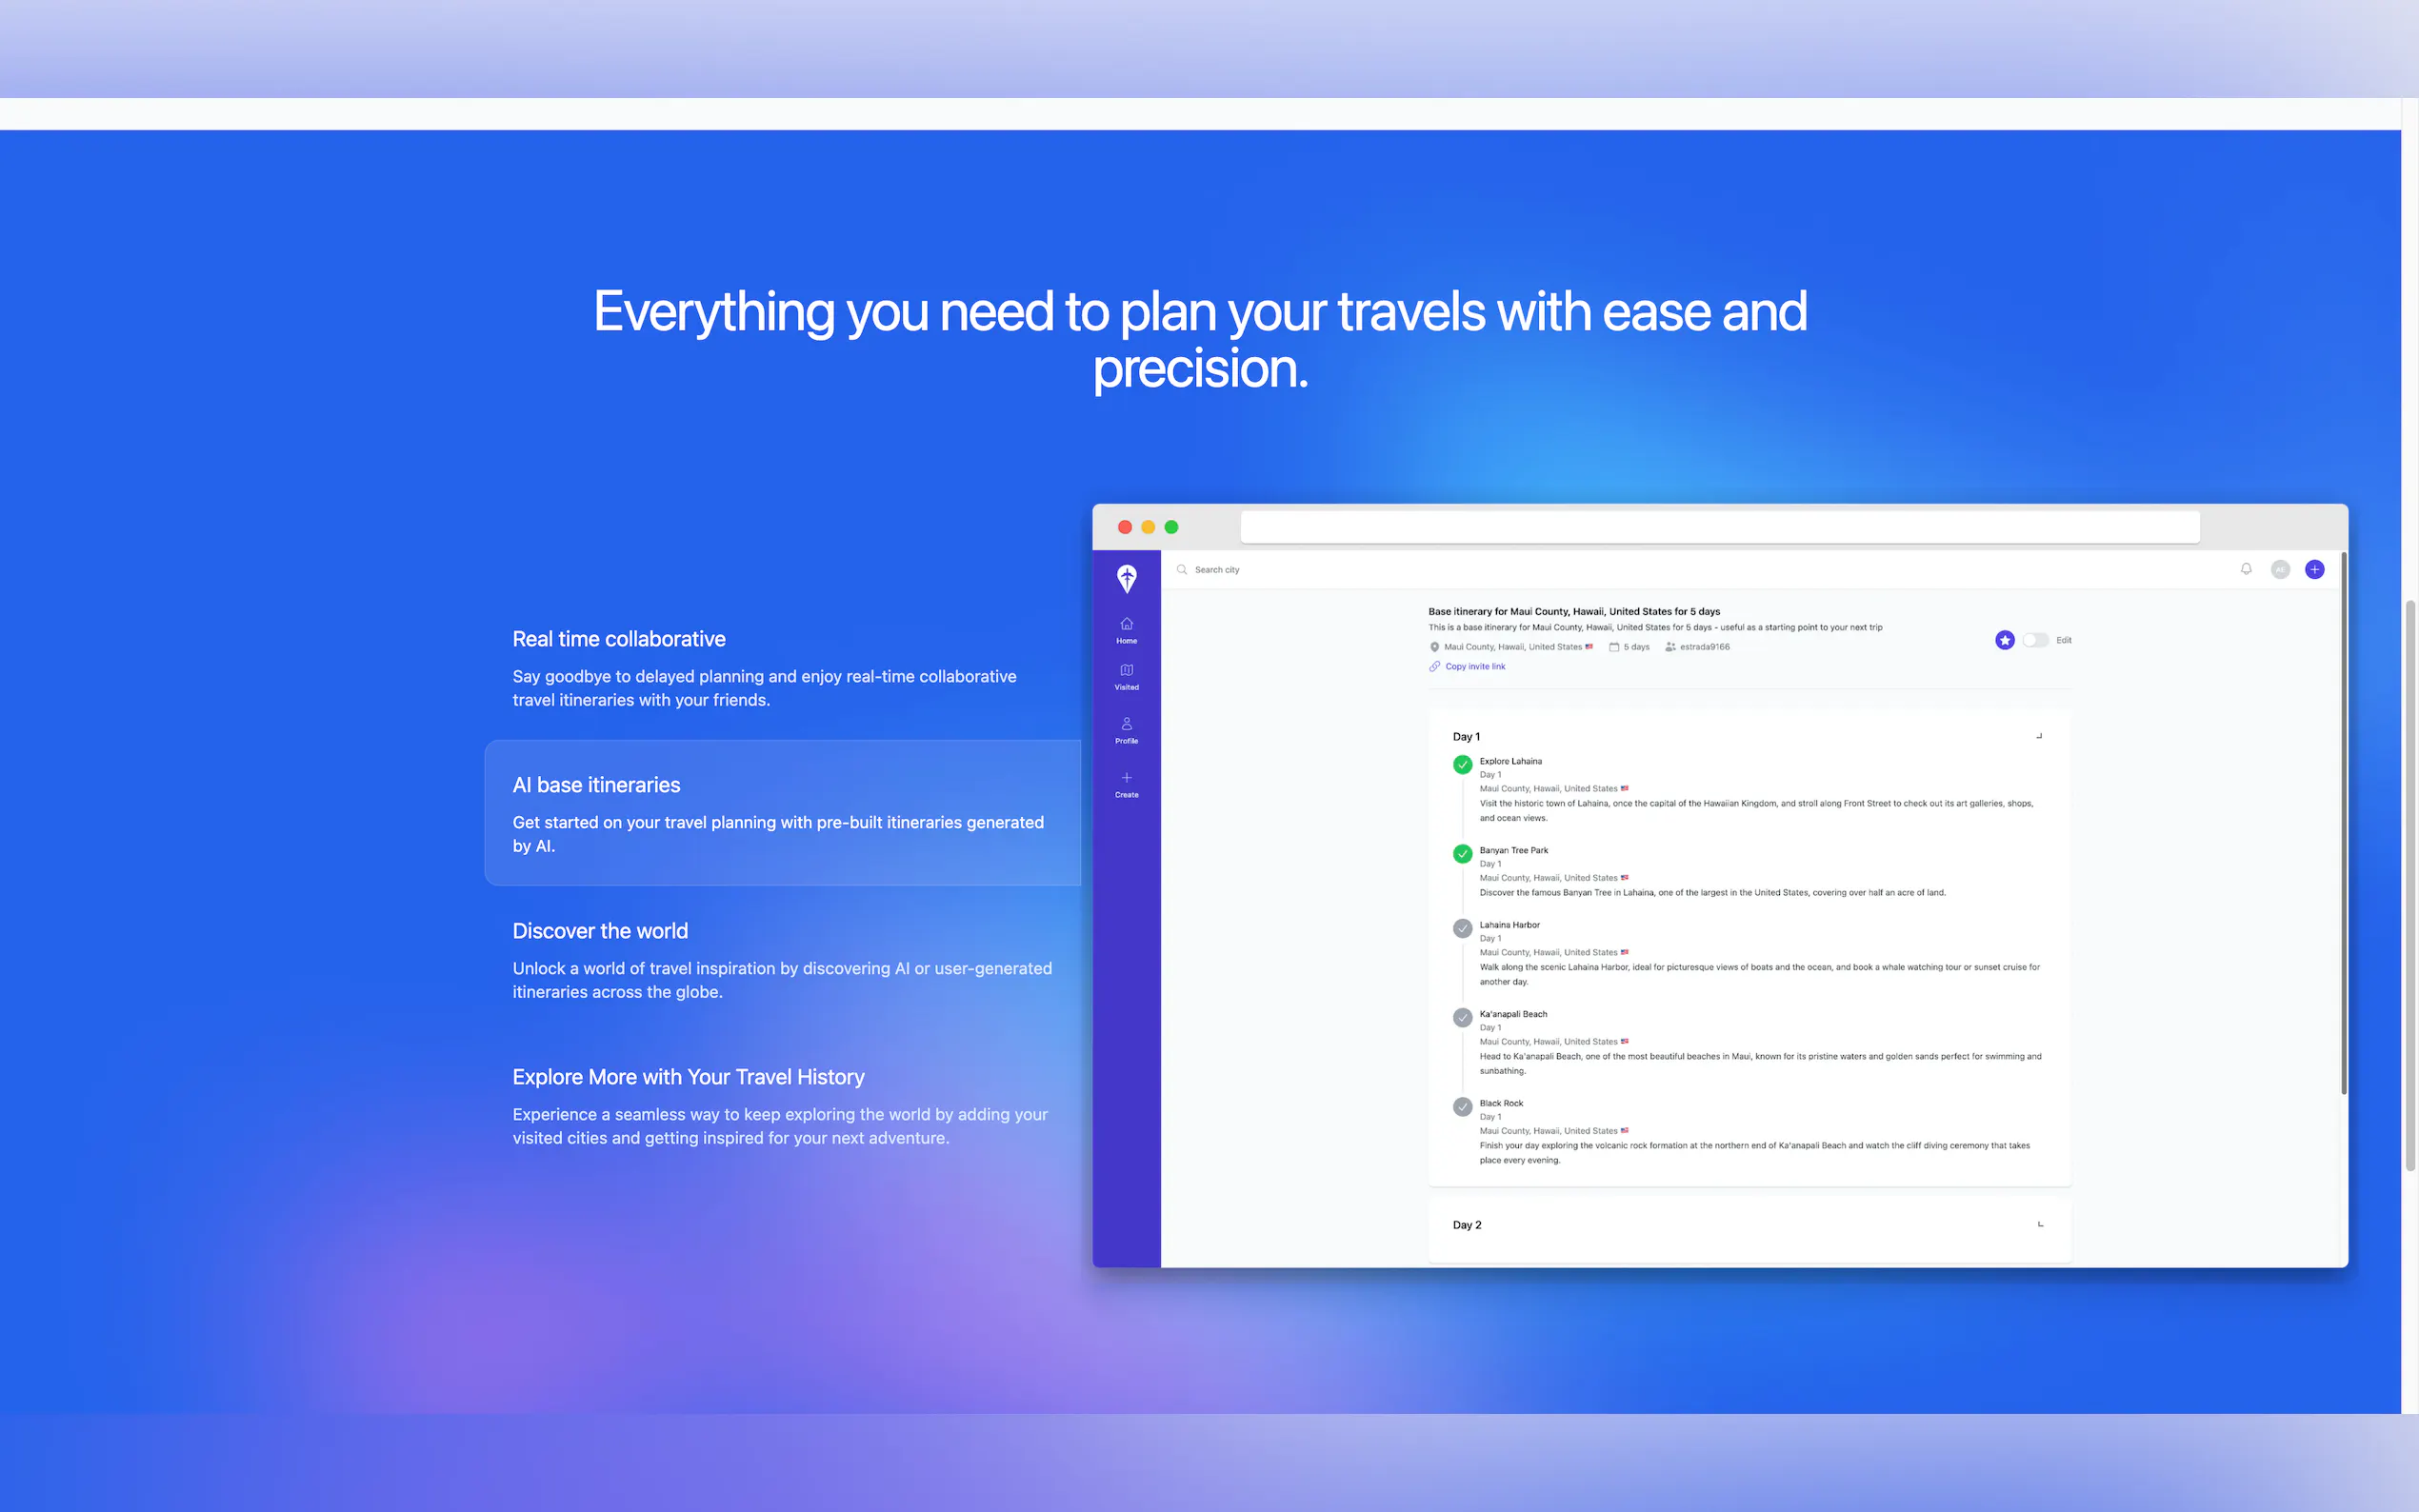Click the blue plus button top right
2419x1512 pixels.
pos(2314,569)
